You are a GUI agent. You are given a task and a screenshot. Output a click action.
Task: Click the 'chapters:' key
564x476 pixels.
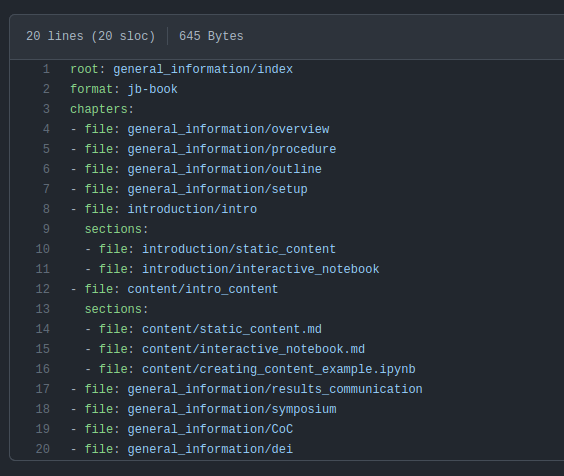click(x=102, y=109)
